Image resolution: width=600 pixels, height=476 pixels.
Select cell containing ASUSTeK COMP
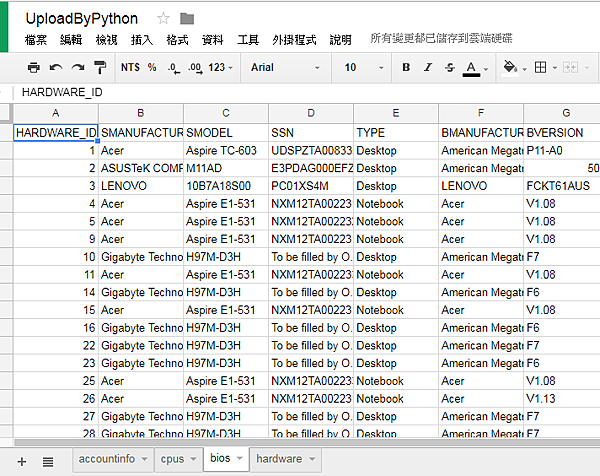[x=141, y=168]
